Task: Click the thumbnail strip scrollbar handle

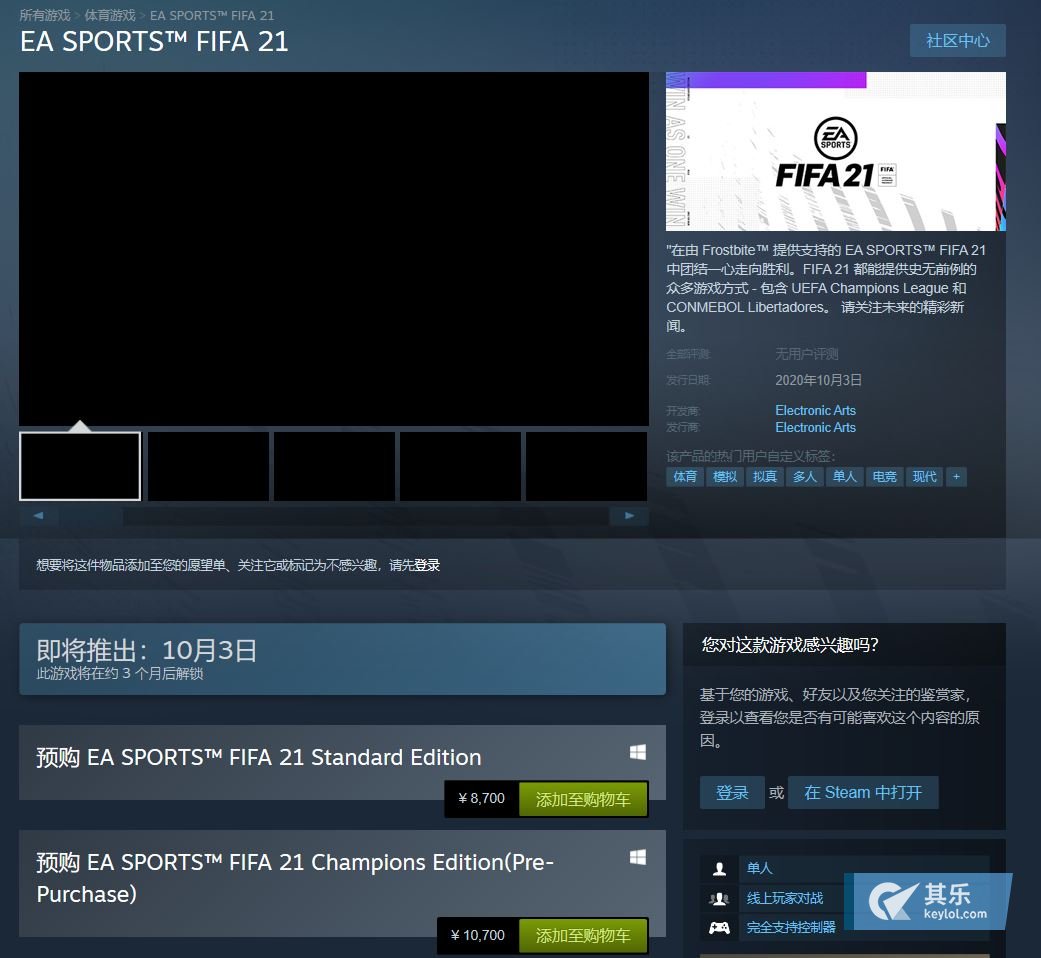Action: pyautogui.click(x=91, y=516)
